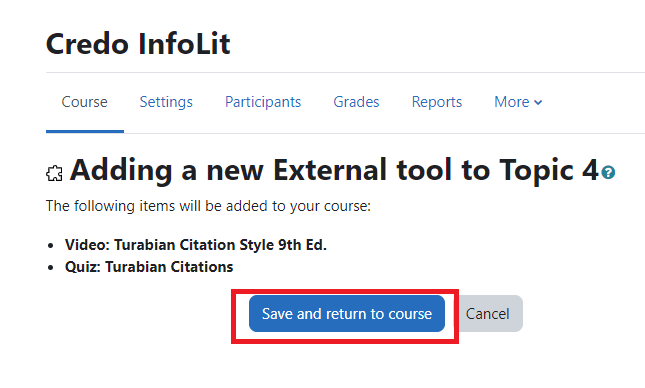
Task: Go to the Grades tab
Action: 356,102
